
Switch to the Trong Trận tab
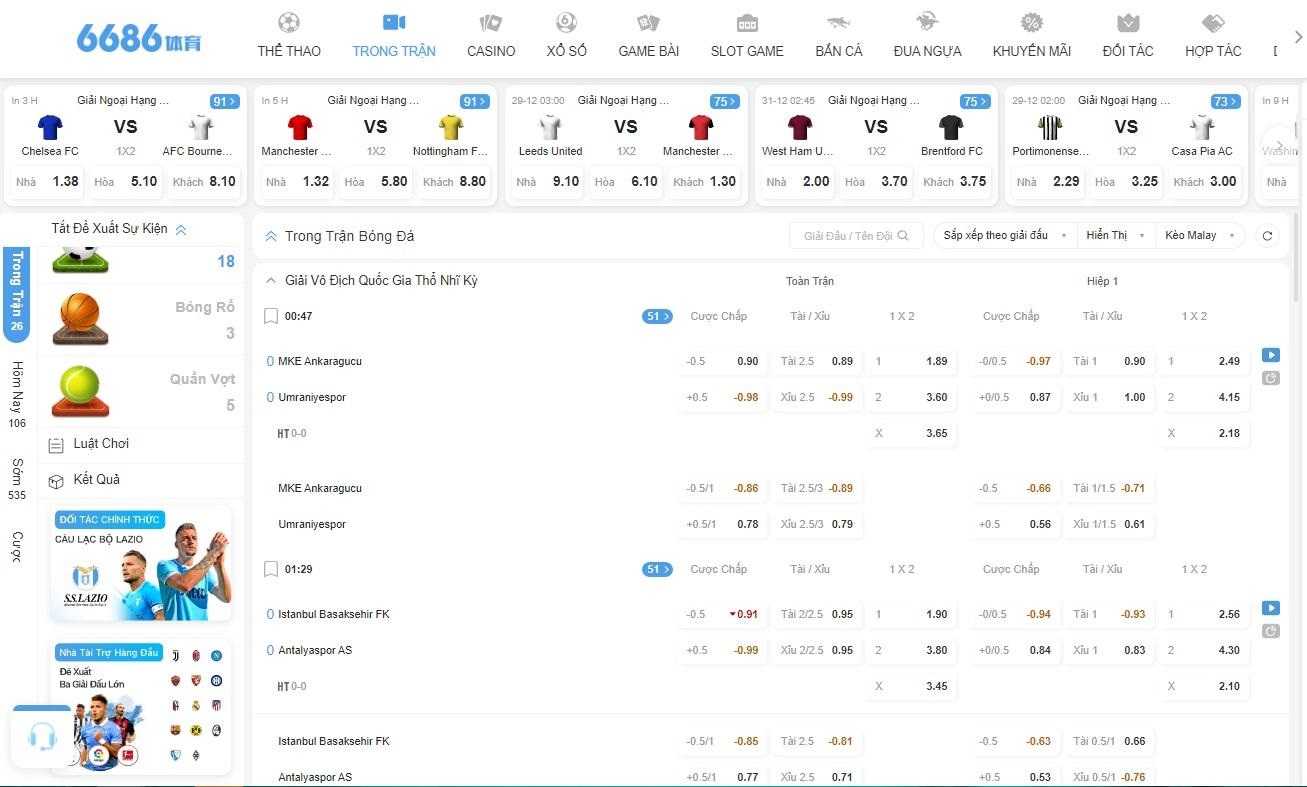(x=394, y=36)
